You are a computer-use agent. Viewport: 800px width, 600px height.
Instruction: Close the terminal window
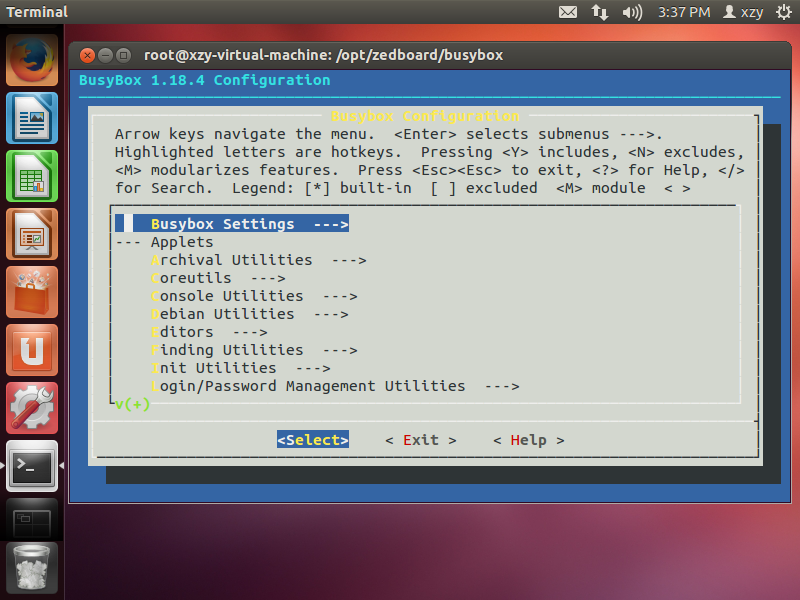tap(88, 55)
